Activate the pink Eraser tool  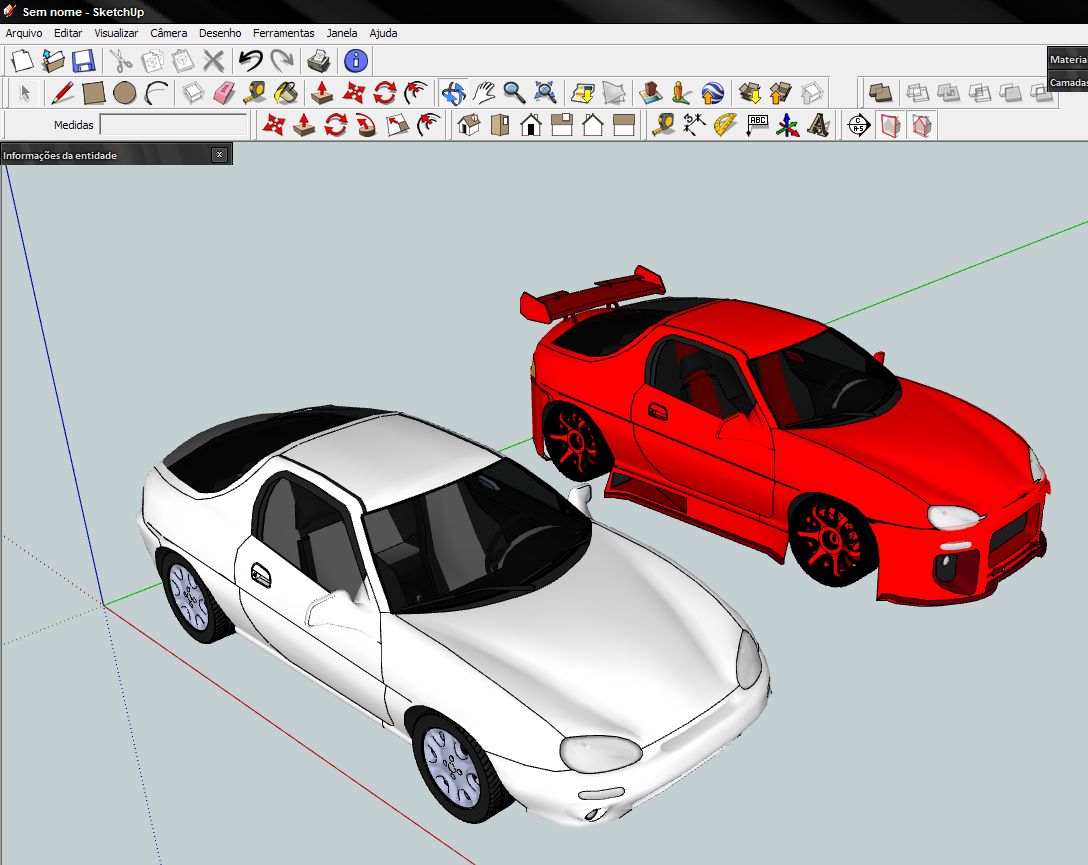(224, 93)
